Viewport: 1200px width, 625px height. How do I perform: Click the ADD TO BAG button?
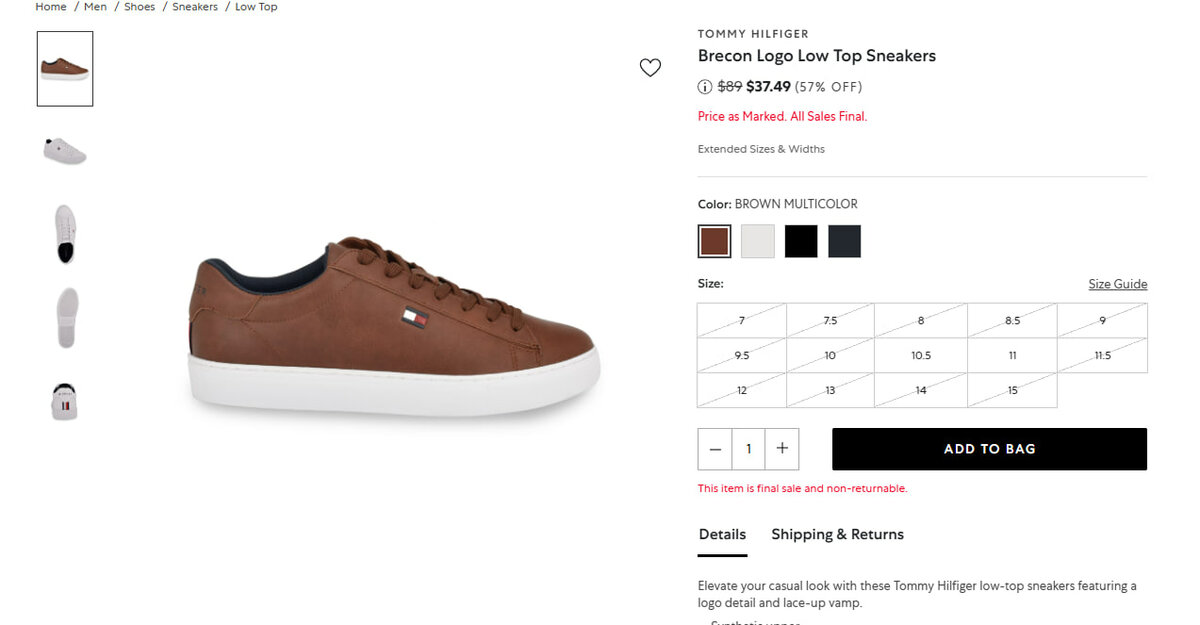coord(989,449)
